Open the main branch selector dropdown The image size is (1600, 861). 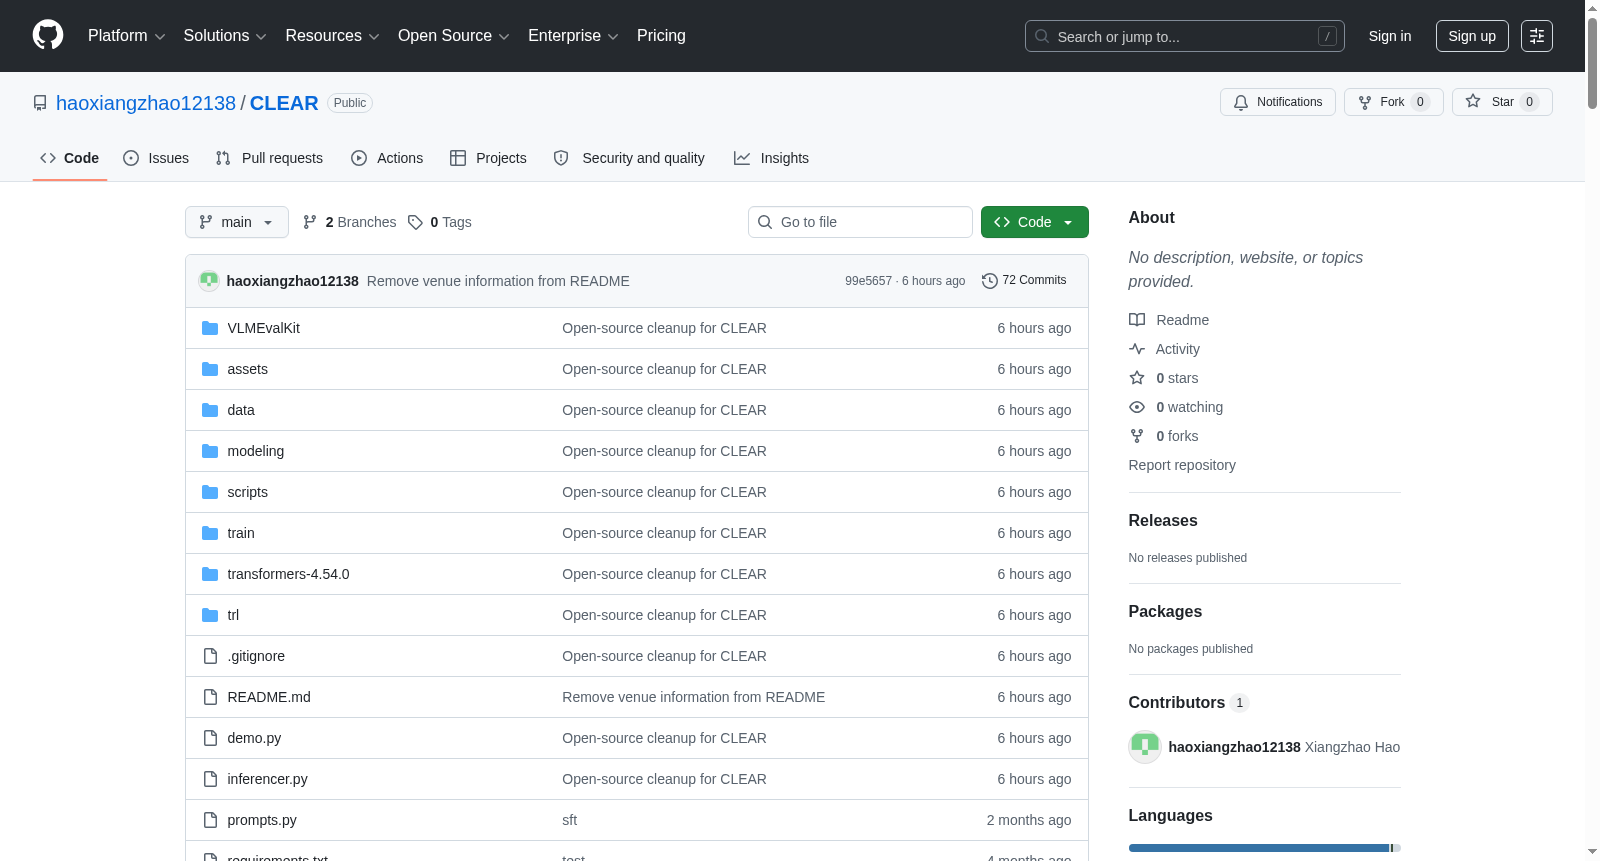coord(237,222)
